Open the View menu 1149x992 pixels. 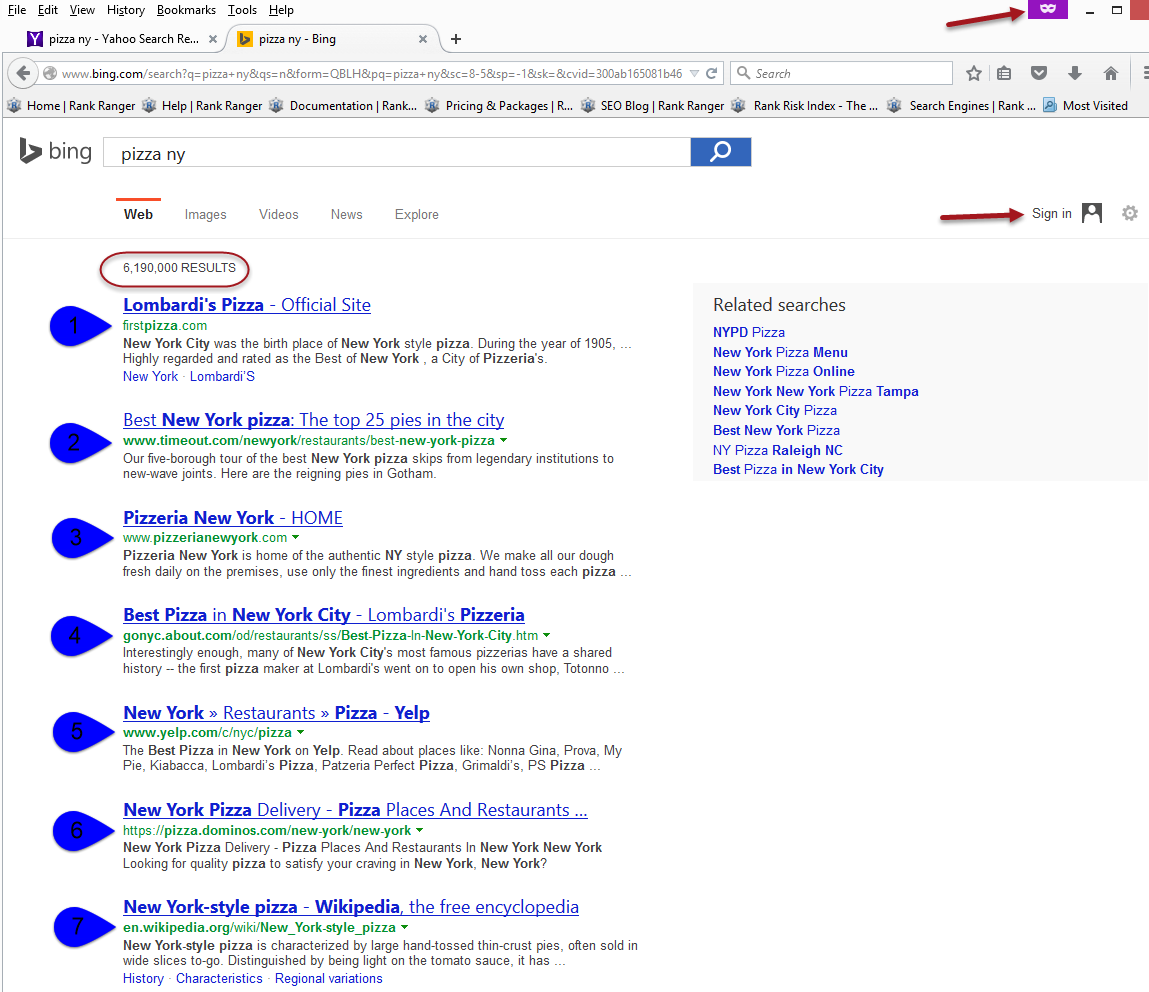(x=82, y=10)
